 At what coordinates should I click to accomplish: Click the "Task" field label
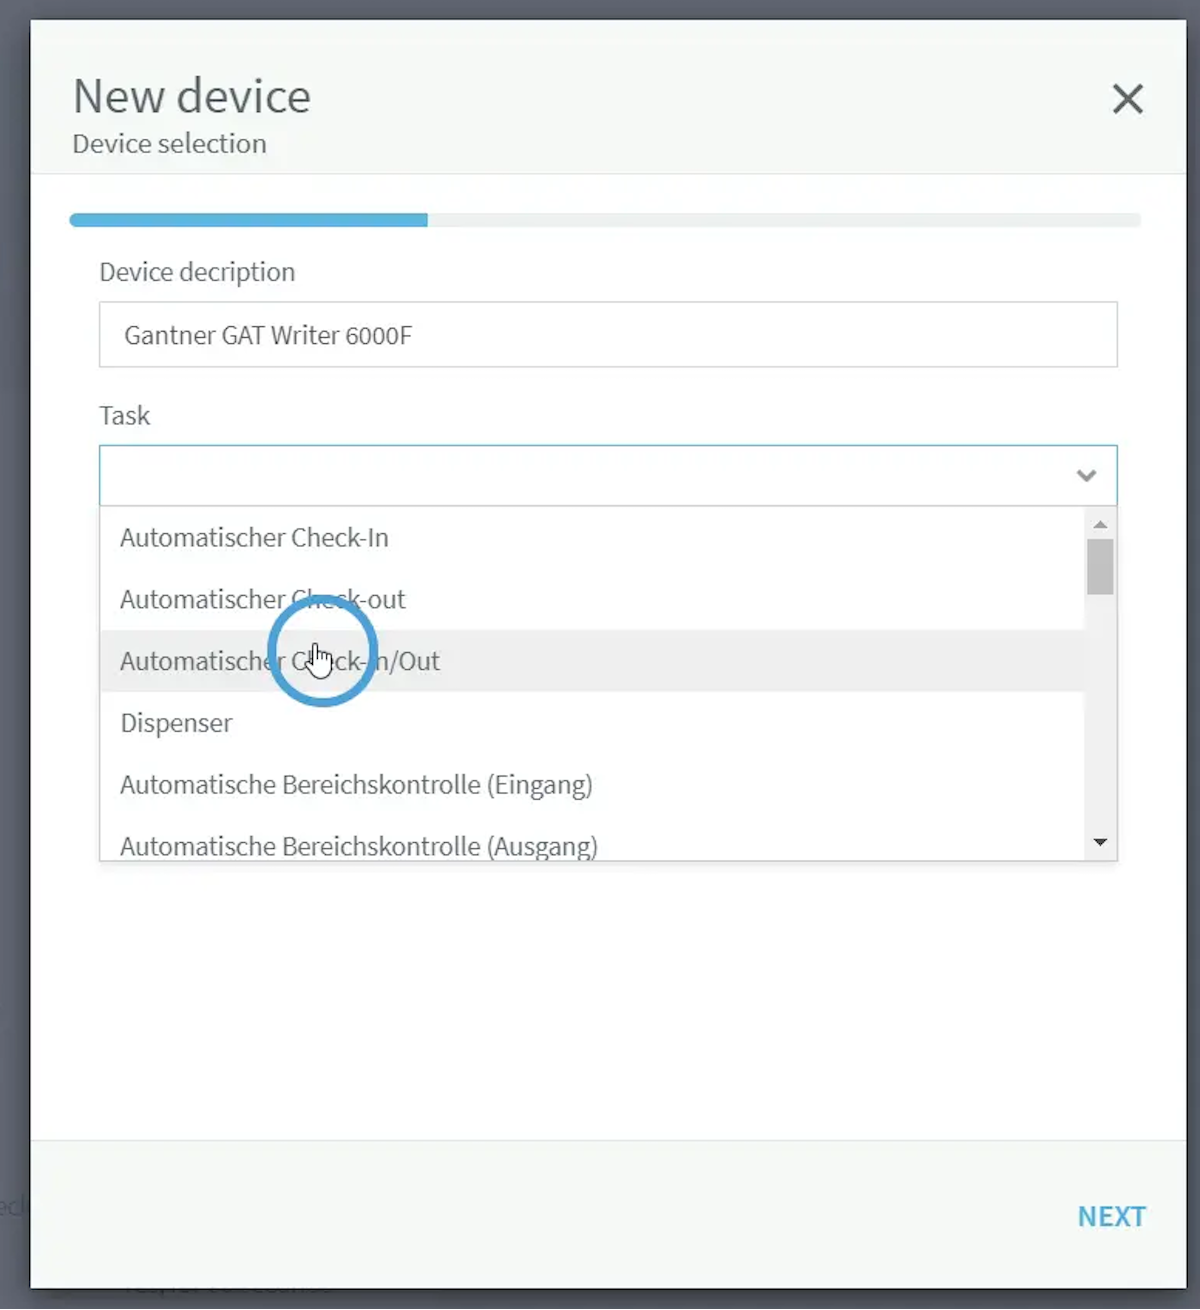pyautogui.click(x=124, y=415)
